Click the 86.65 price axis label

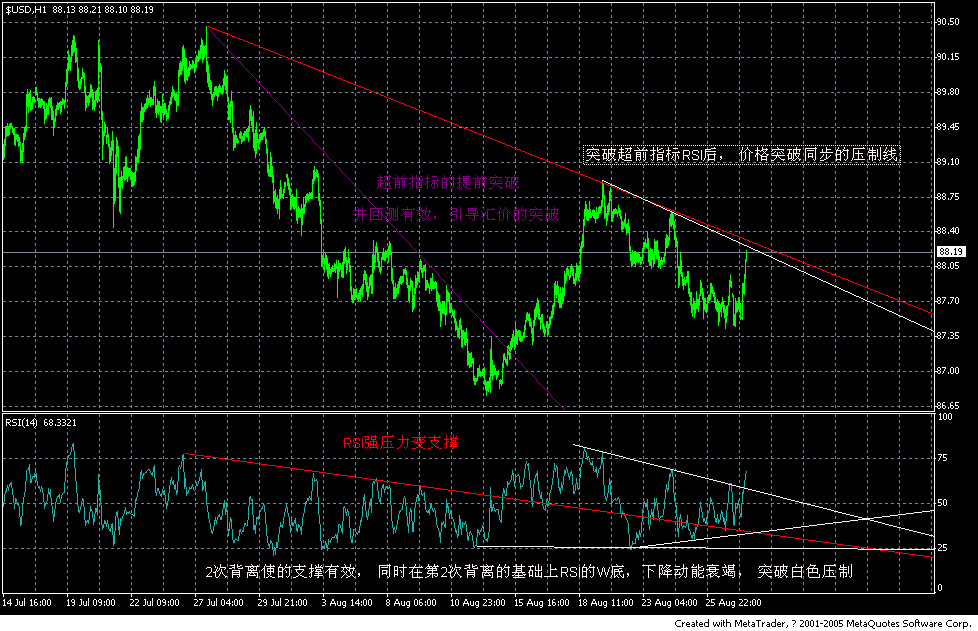pos(948,406)
